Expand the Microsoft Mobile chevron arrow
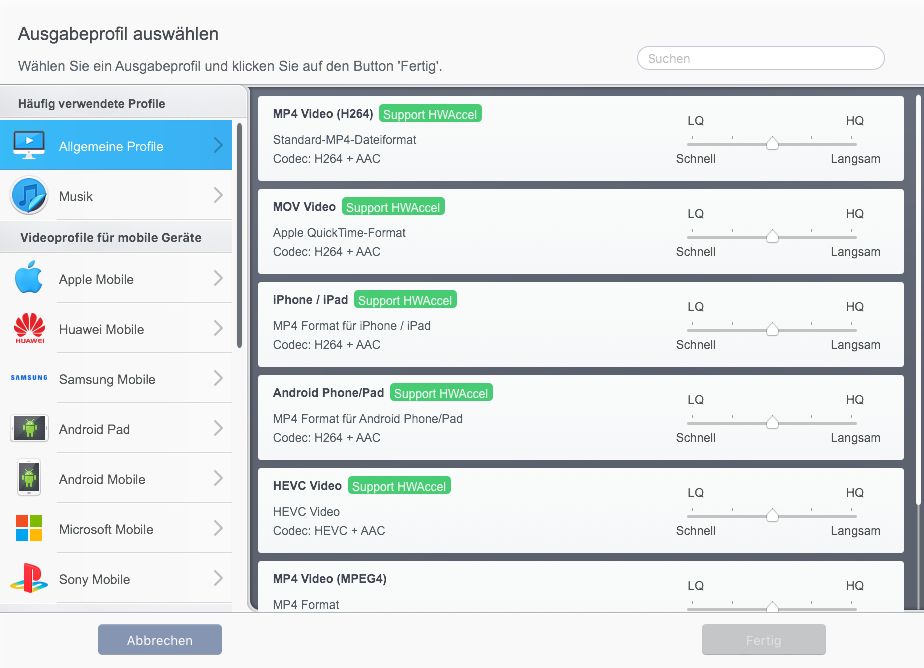Image resolution: width=924 pixels, height=668 pixels. (x=219, y=528)
